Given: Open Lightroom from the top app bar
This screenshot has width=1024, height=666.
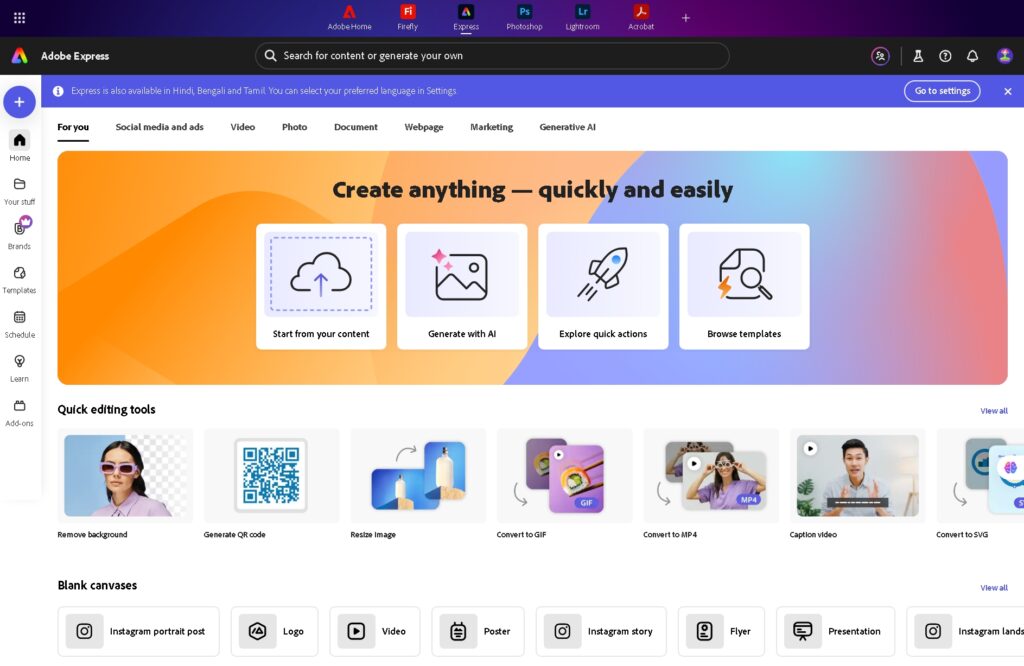Looking at the screenshot, I should point(582,16).
